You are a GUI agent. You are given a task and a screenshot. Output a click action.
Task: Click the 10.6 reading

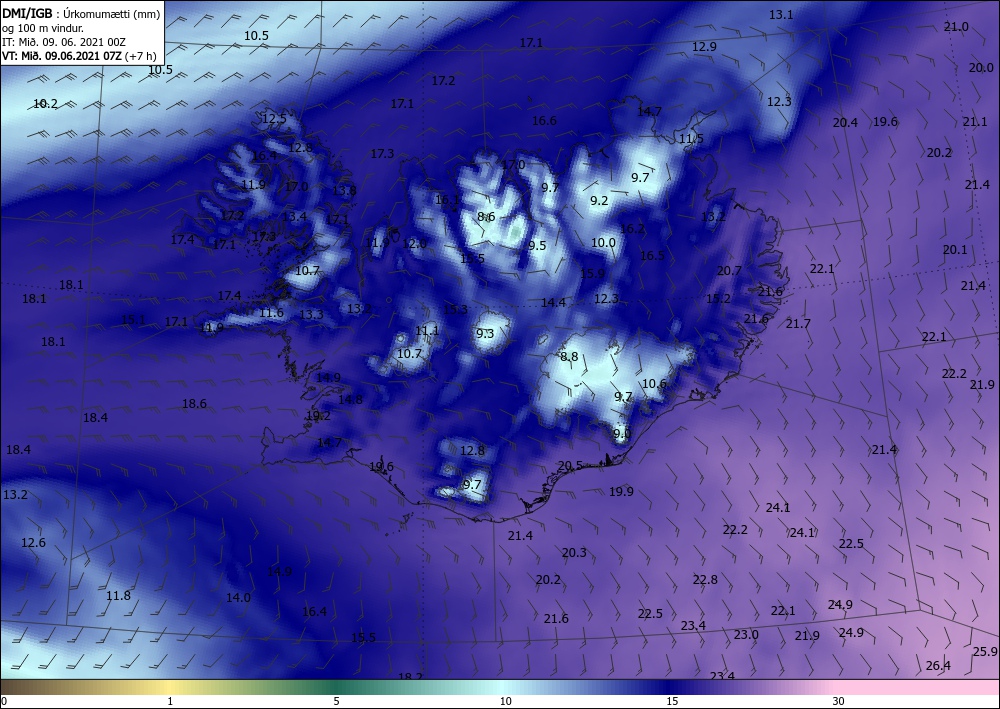pyautogui.click(x=654, y=383)
